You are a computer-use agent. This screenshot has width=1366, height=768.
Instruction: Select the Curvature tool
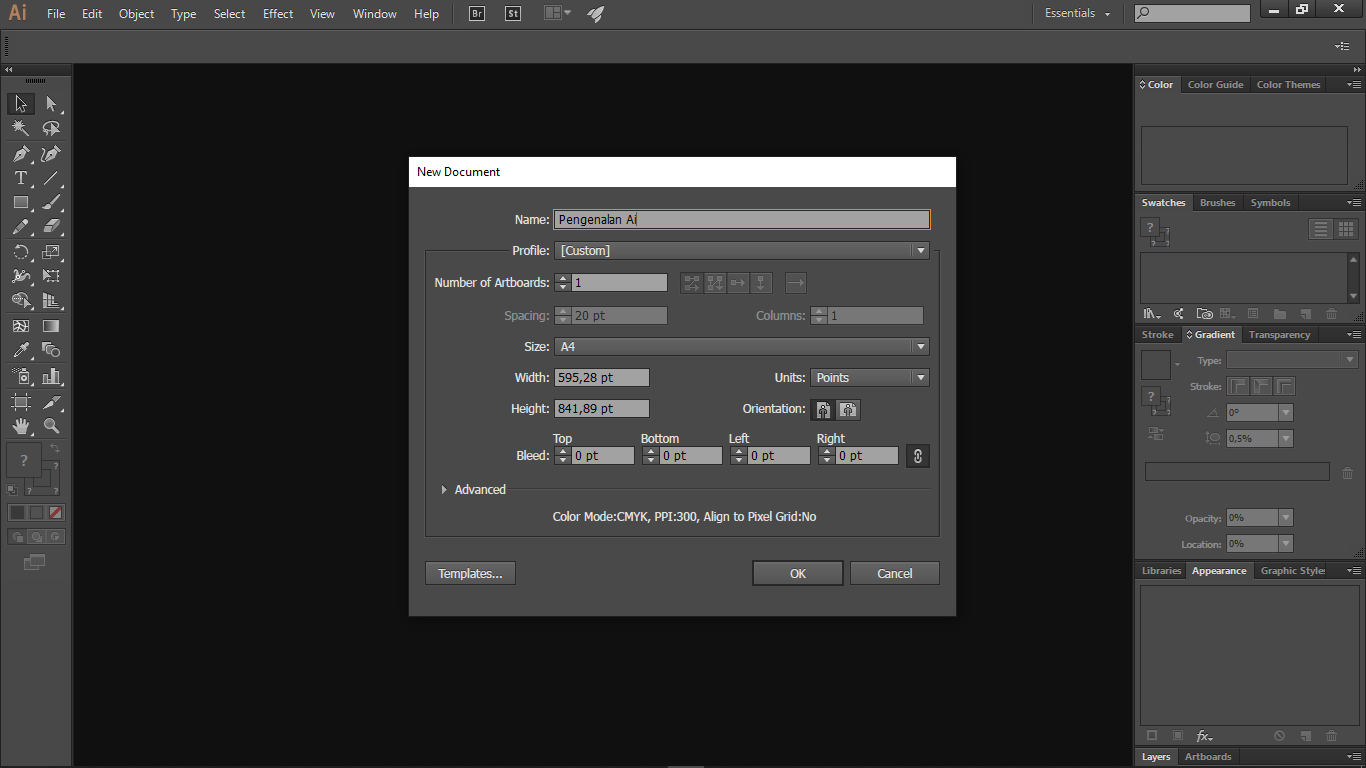click(52, 153)
